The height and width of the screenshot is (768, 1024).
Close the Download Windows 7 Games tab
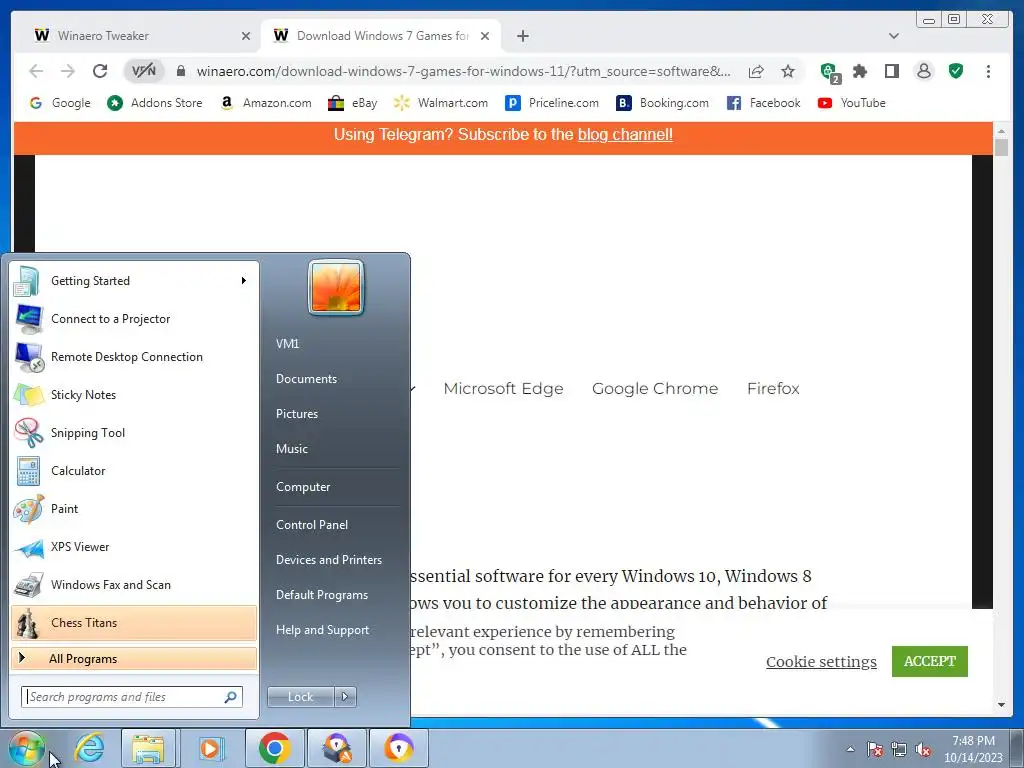pos(485,36)
